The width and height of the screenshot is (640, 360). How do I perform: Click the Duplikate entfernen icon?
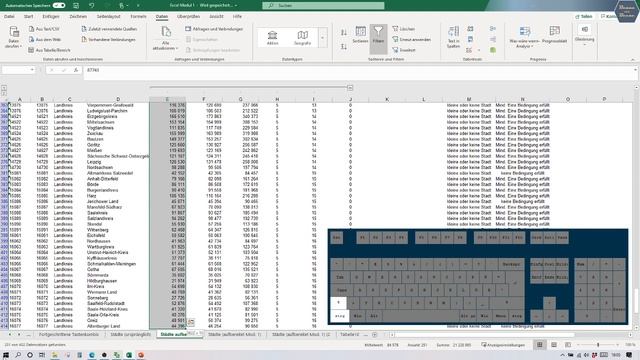click(470, 40)
